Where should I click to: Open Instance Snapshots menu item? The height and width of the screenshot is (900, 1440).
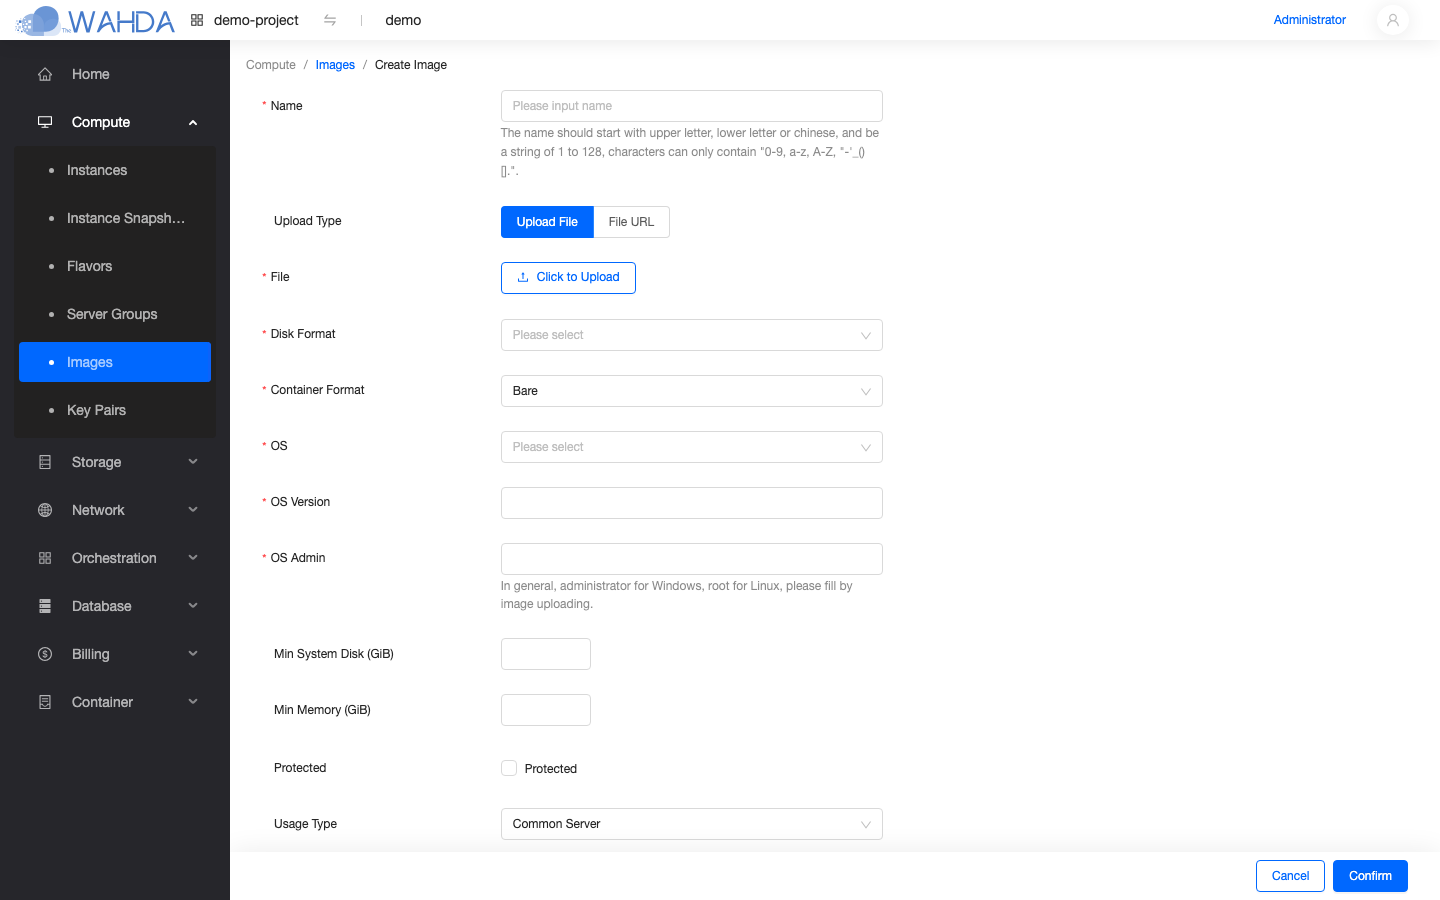(115, 218)
